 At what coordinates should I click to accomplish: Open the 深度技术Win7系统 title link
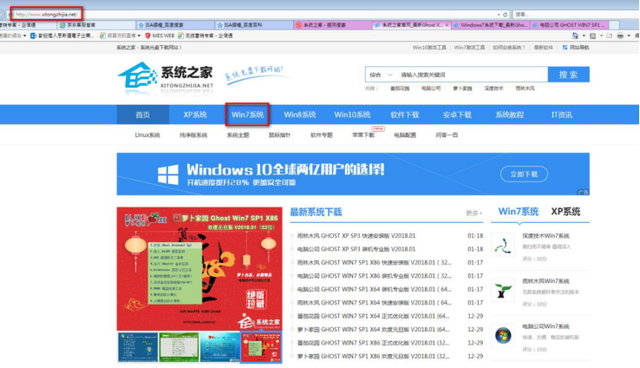pyautogui.click(x=545, y=236)
